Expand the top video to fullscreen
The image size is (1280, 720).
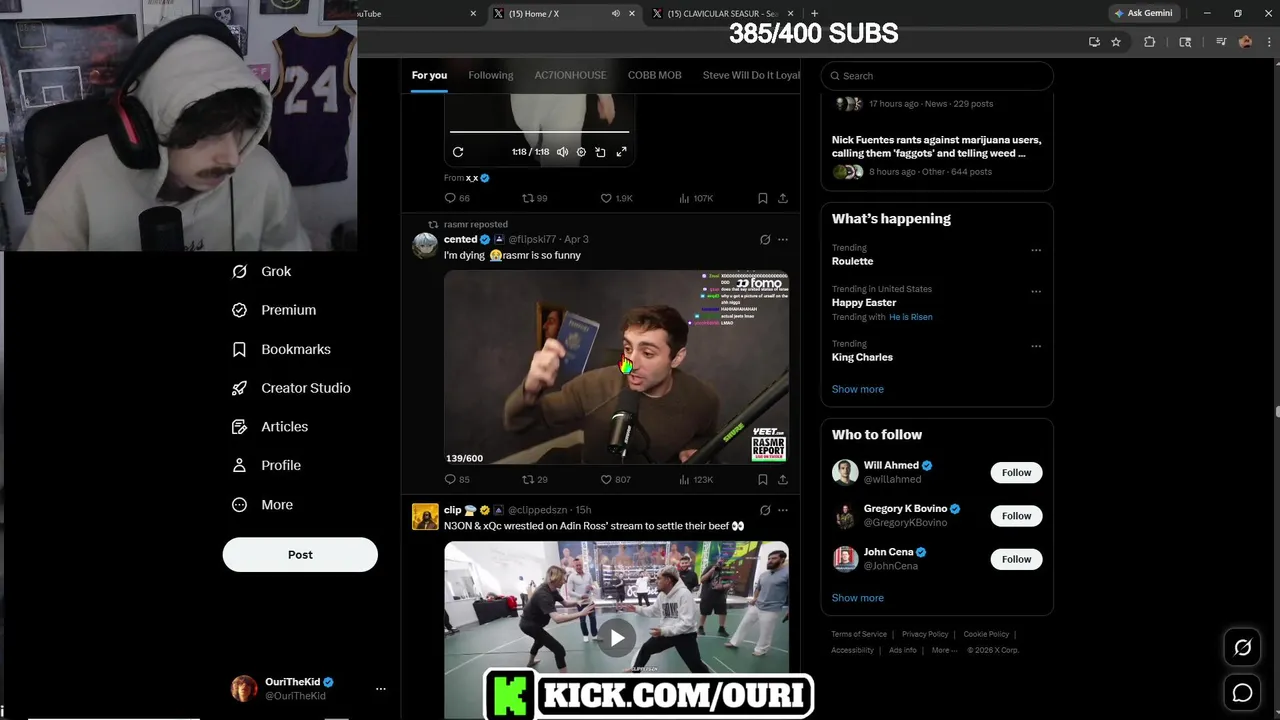(621, 152)
